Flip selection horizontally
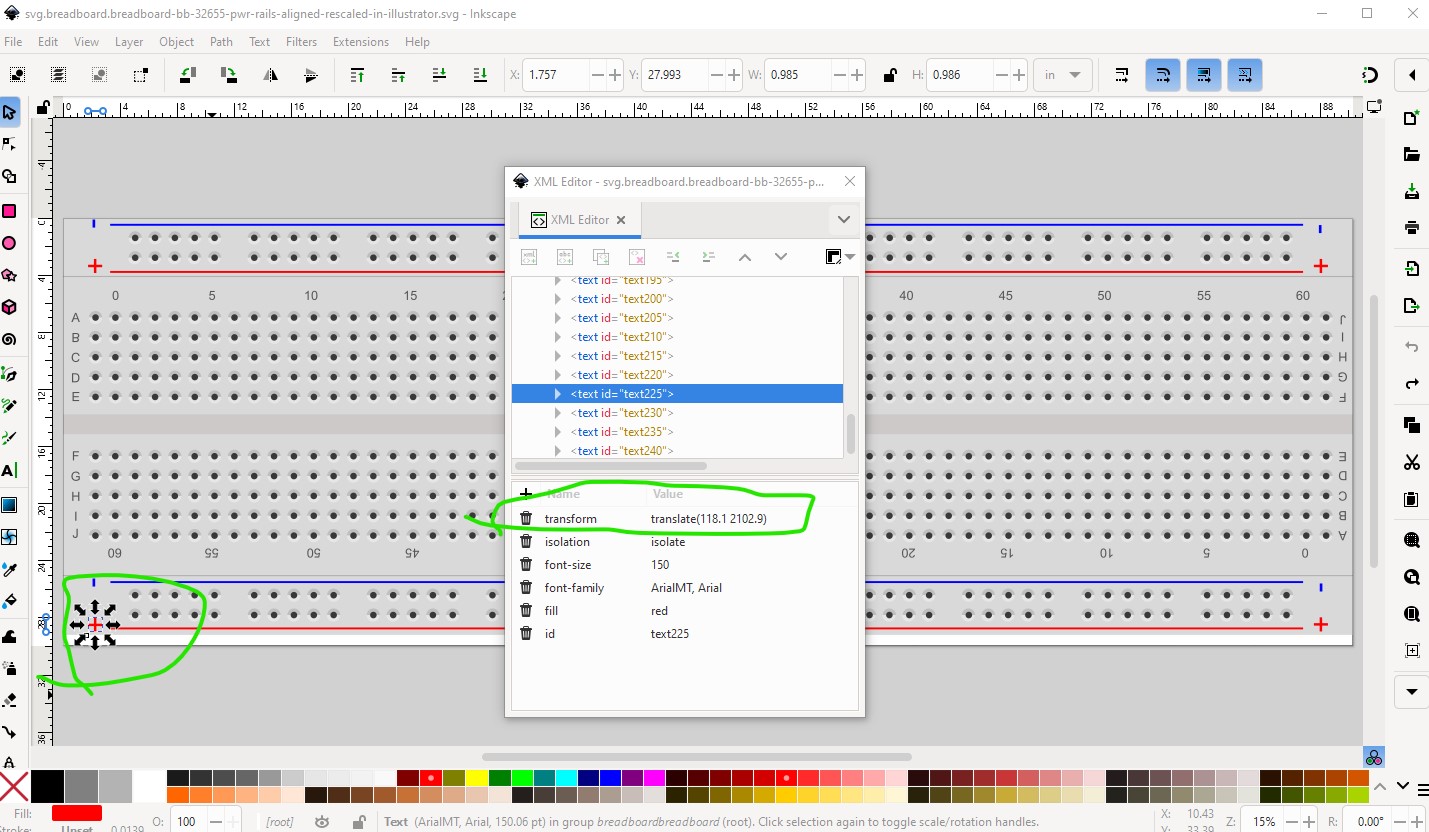This screenshot has width=1429, height=832. (270, 75)
